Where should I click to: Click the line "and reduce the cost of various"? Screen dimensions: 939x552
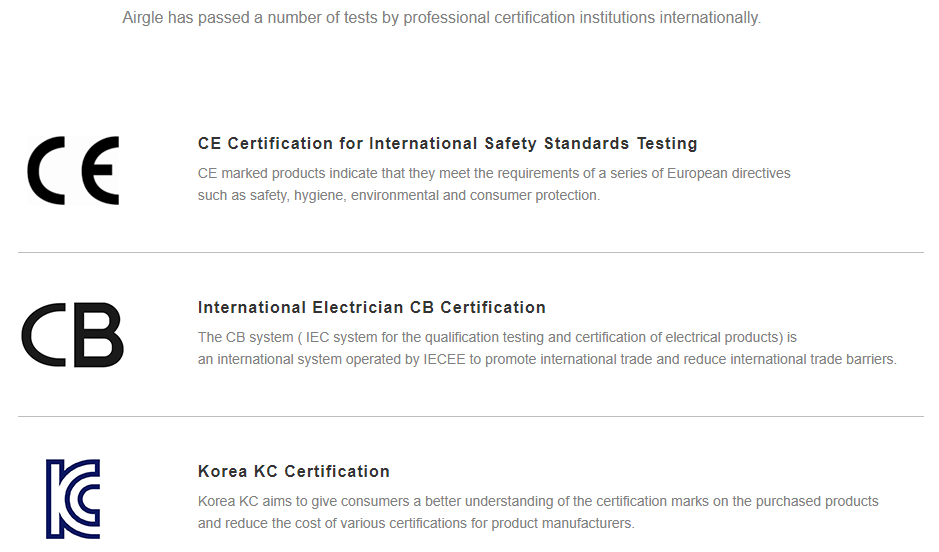415,523
